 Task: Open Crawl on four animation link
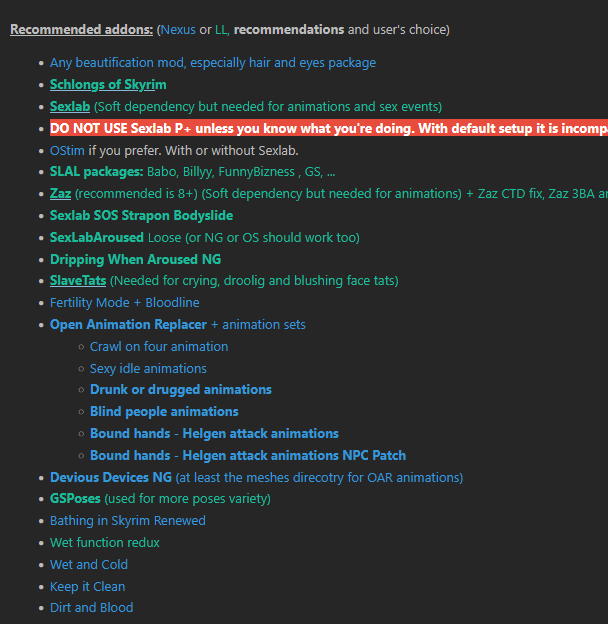[159, 346]
